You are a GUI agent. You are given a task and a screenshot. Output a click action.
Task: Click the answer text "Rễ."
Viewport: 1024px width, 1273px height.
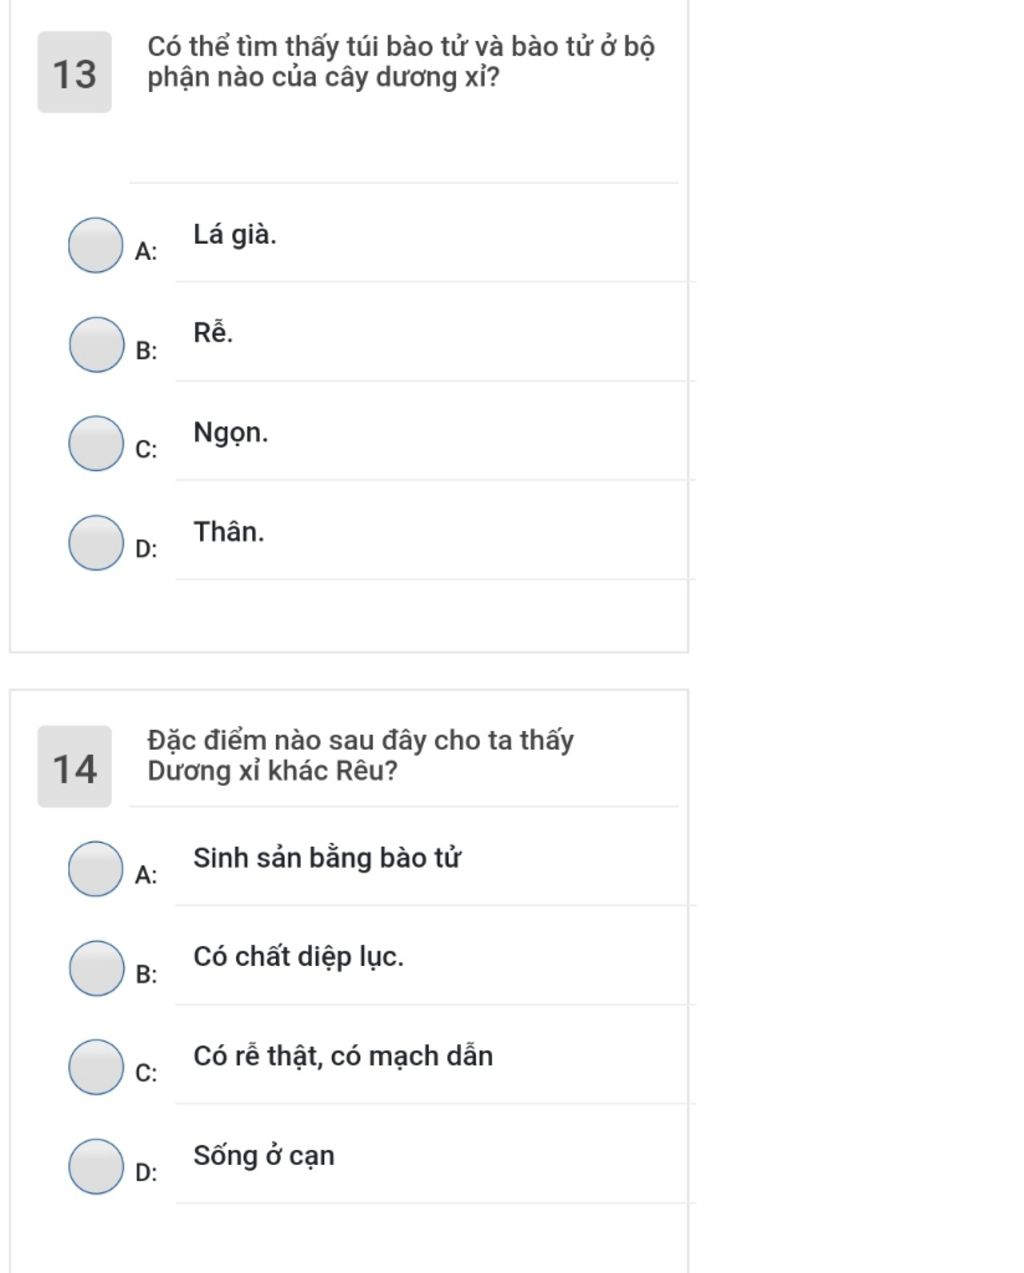[x=213, y=333]
